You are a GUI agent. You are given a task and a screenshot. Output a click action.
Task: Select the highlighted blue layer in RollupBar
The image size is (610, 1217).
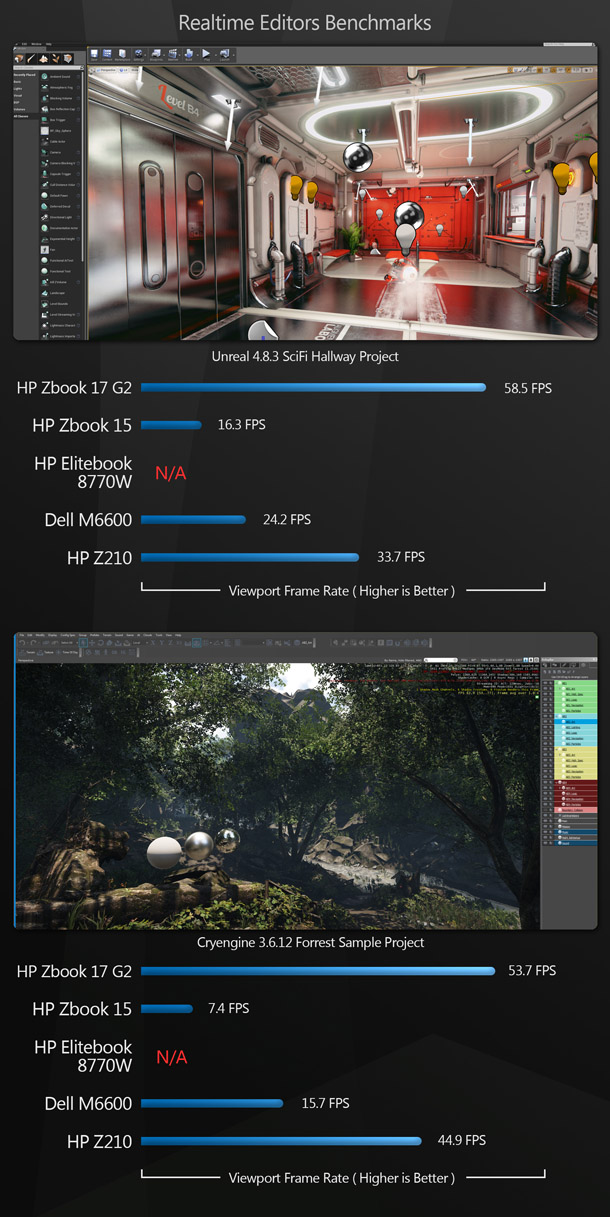point(572,720)
